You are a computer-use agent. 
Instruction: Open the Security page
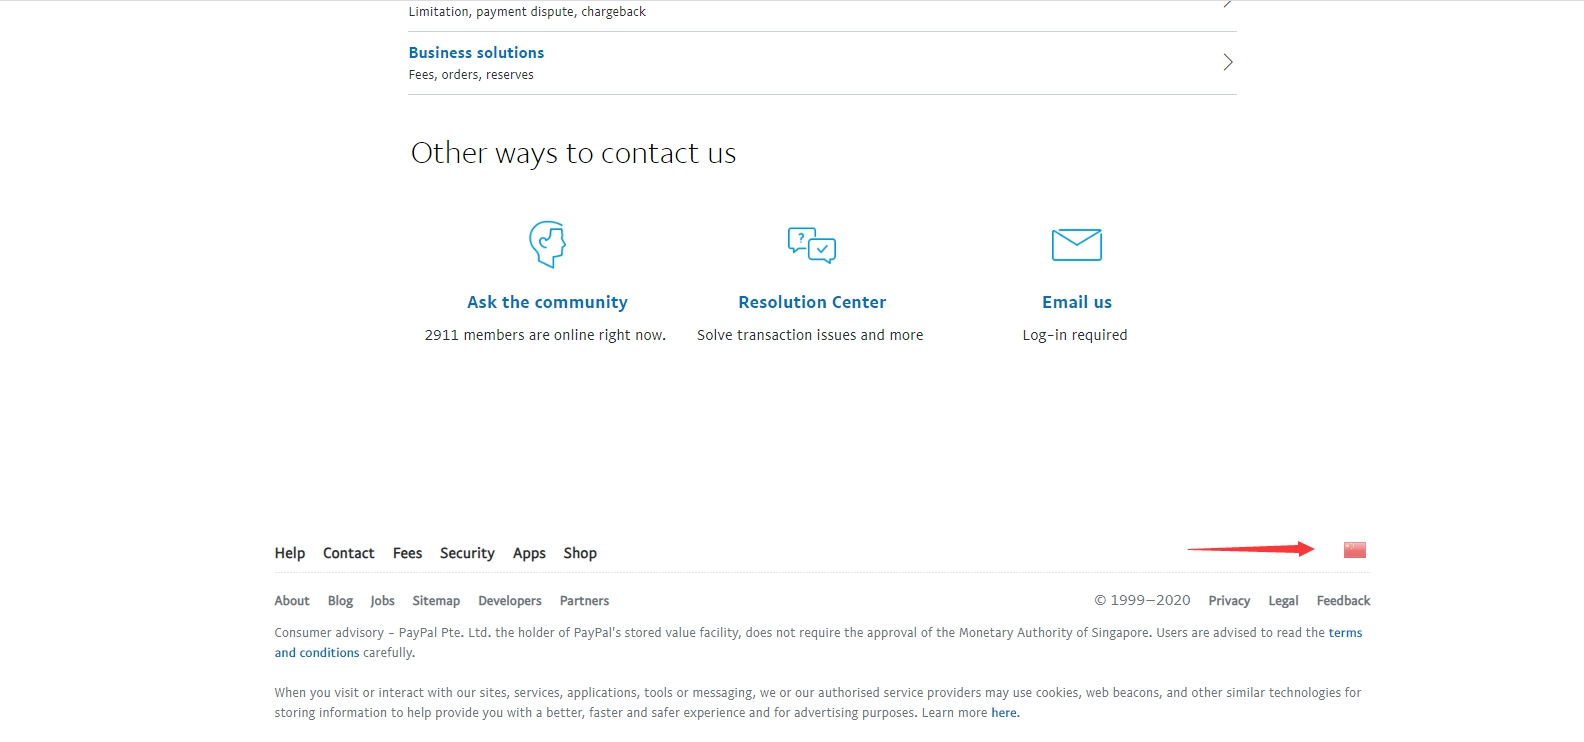click(466, 552)
